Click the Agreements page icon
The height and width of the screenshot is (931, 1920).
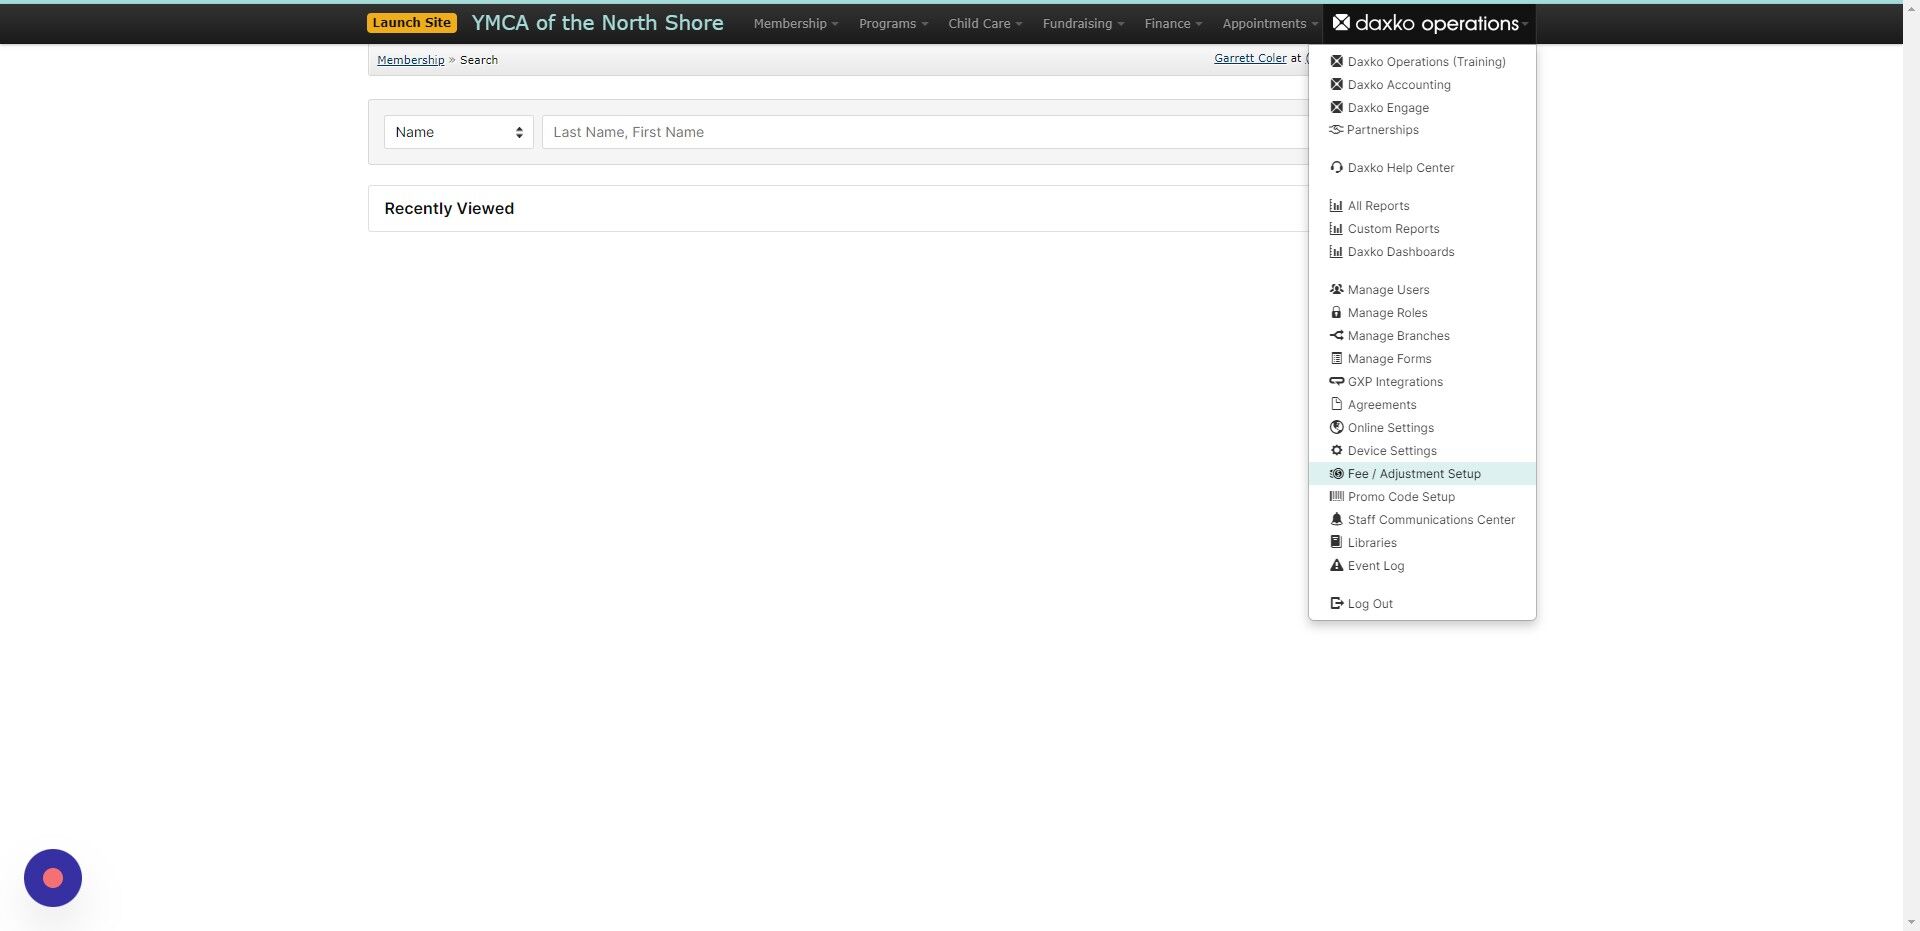coord(1336,404)
